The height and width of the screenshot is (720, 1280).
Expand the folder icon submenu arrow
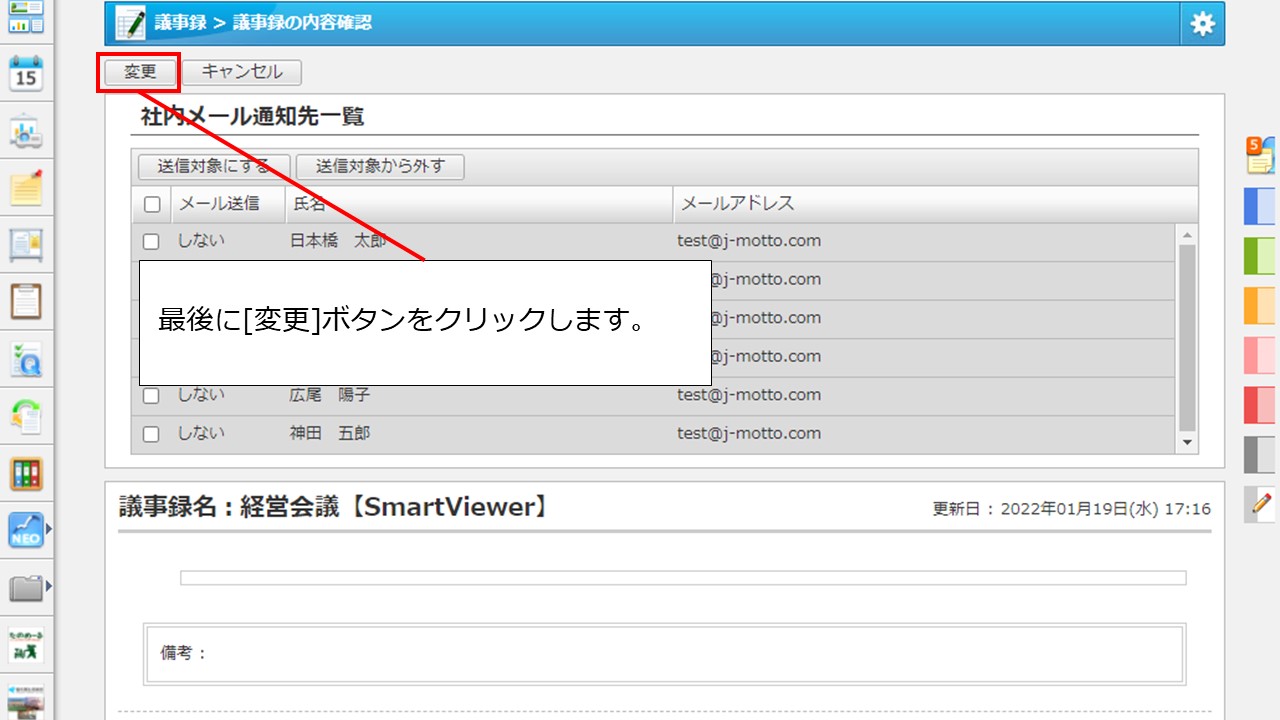(48, 586)
